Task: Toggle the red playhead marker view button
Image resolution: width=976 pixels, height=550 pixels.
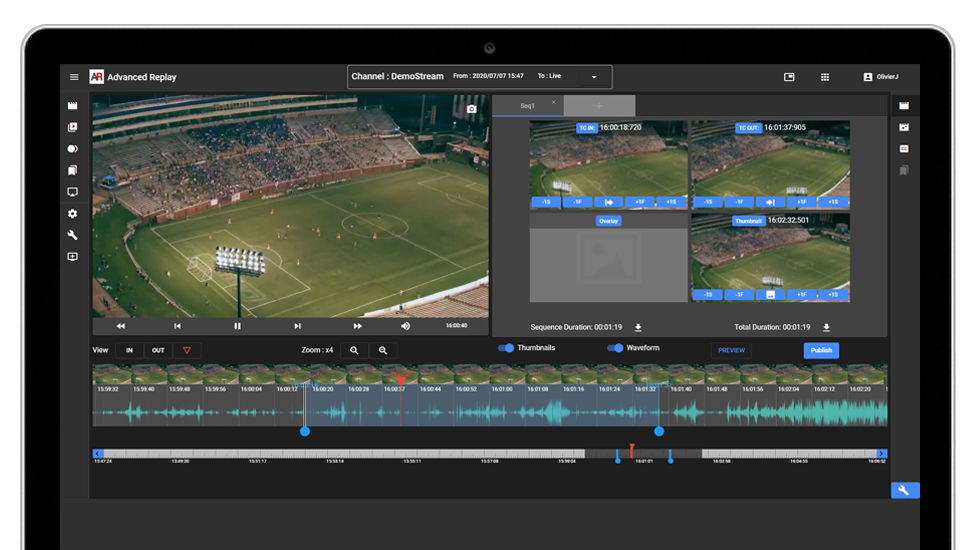Action: coord(186,351)
